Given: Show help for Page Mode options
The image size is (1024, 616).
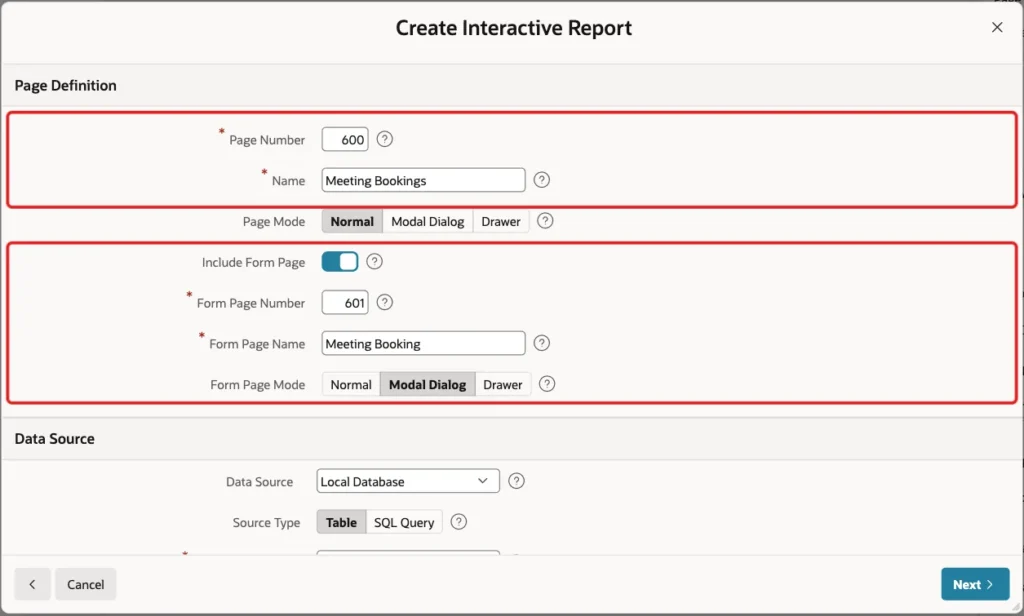Looking at the screenshot, I should click(x=545, y=221).
